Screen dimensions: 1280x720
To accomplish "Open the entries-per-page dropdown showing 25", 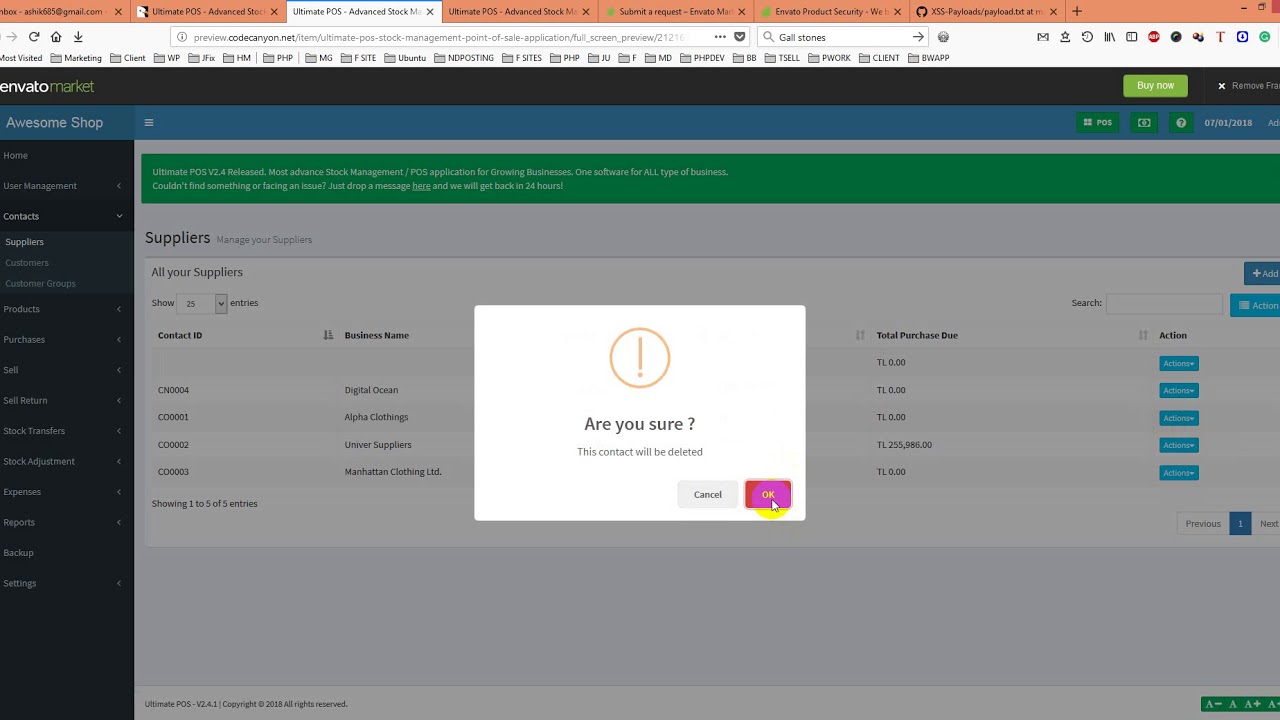I will (202, 303).
